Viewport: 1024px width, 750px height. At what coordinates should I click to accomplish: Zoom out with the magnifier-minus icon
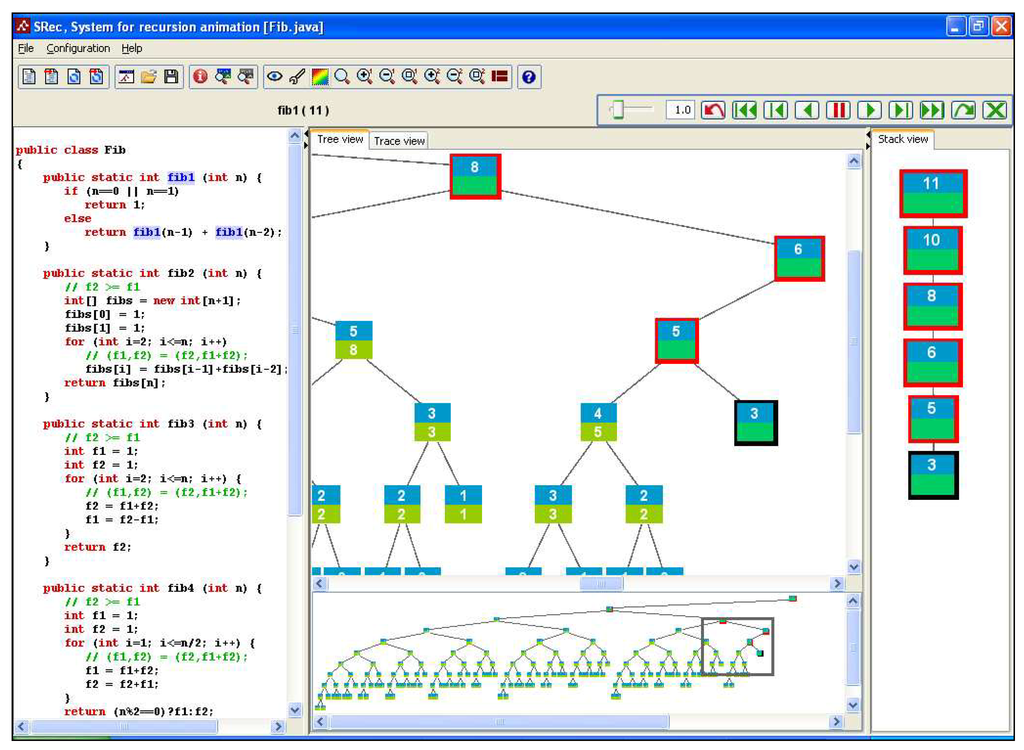click(386, 76)
